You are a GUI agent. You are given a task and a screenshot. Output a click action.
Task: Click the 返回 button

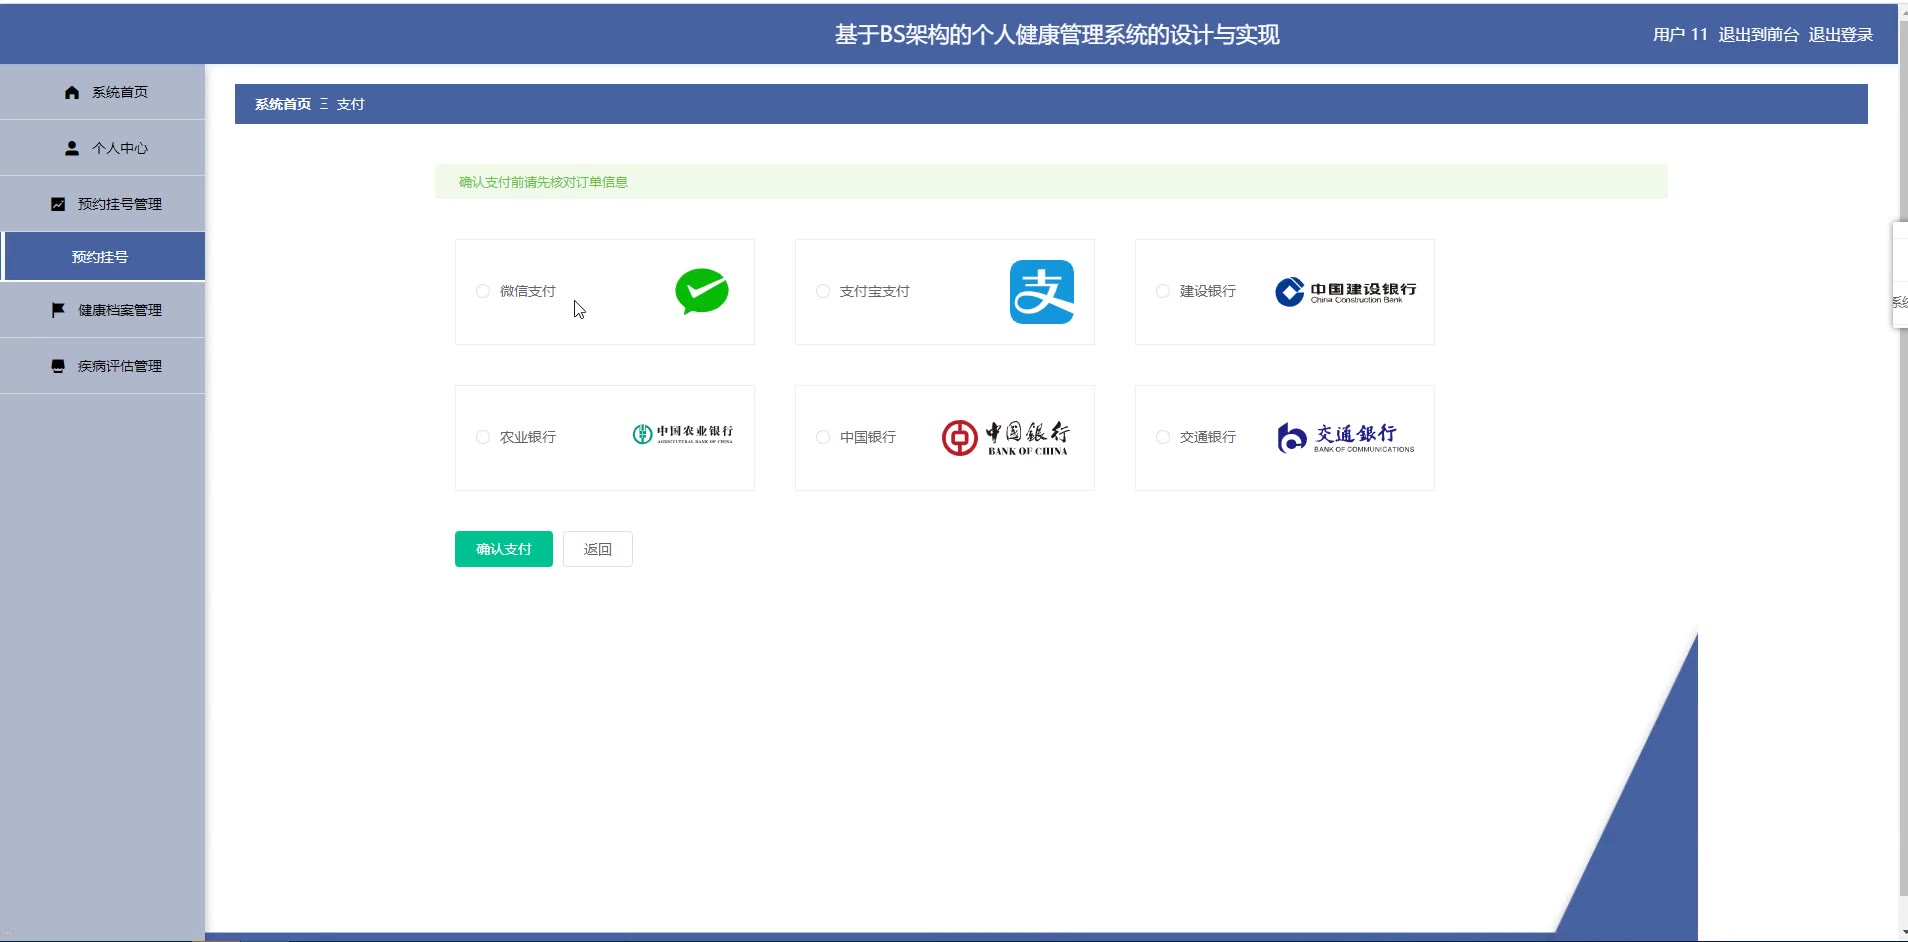coord(598,549)
